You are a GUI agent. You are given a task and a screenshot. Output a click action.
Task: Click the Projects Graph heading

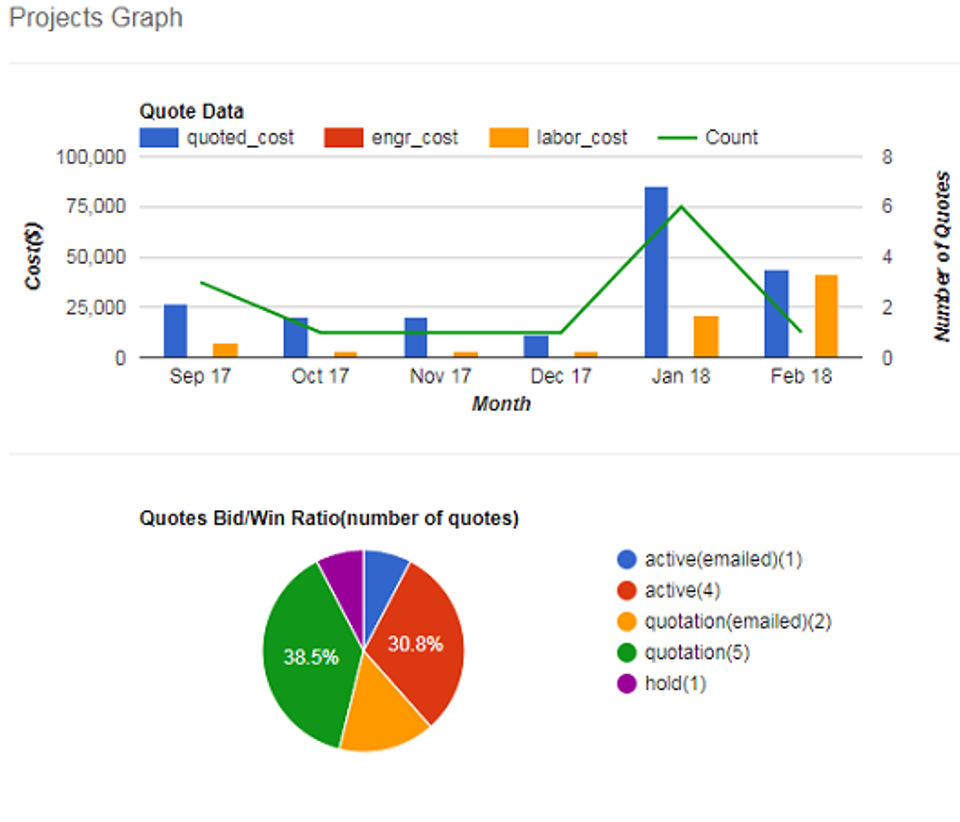click(96, 18)
